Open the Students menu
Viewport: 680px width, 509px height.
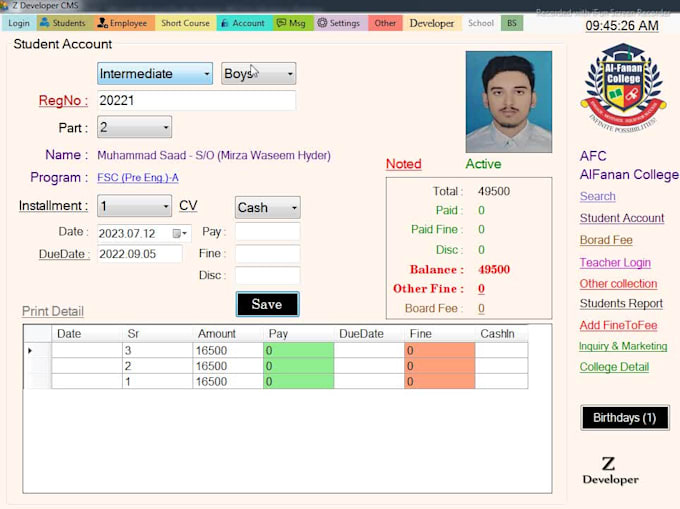point(65,23)
